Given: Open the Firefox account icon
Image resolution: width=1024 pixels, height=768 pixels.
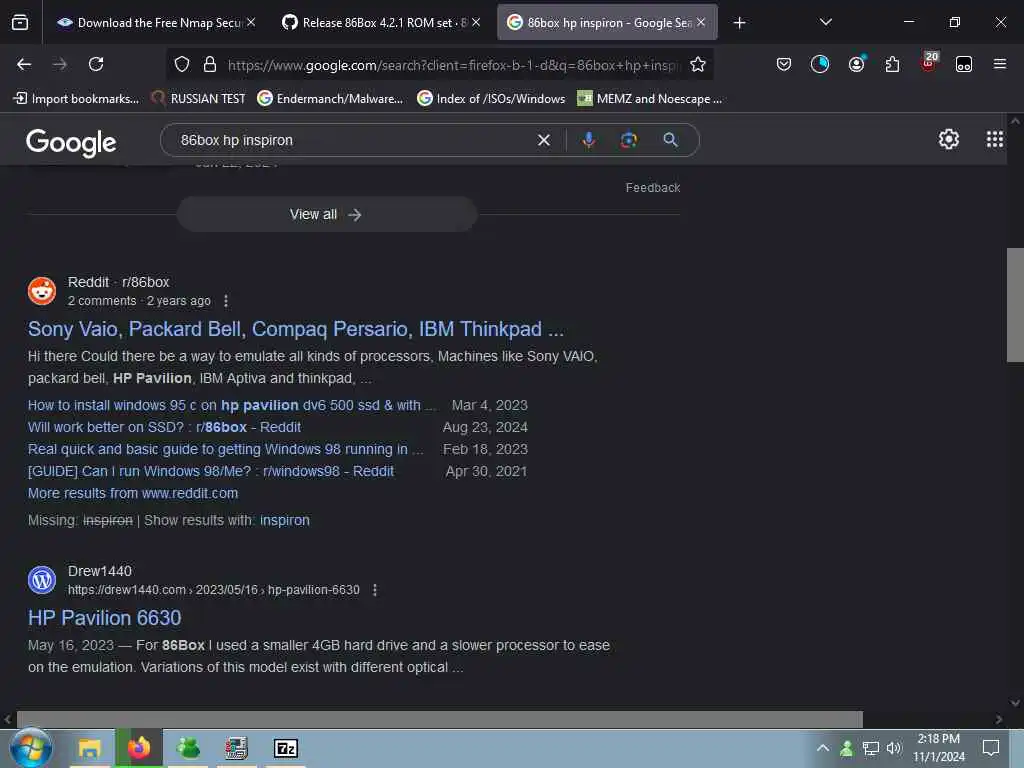Looking at the screenshot, I should coord(856,64).
